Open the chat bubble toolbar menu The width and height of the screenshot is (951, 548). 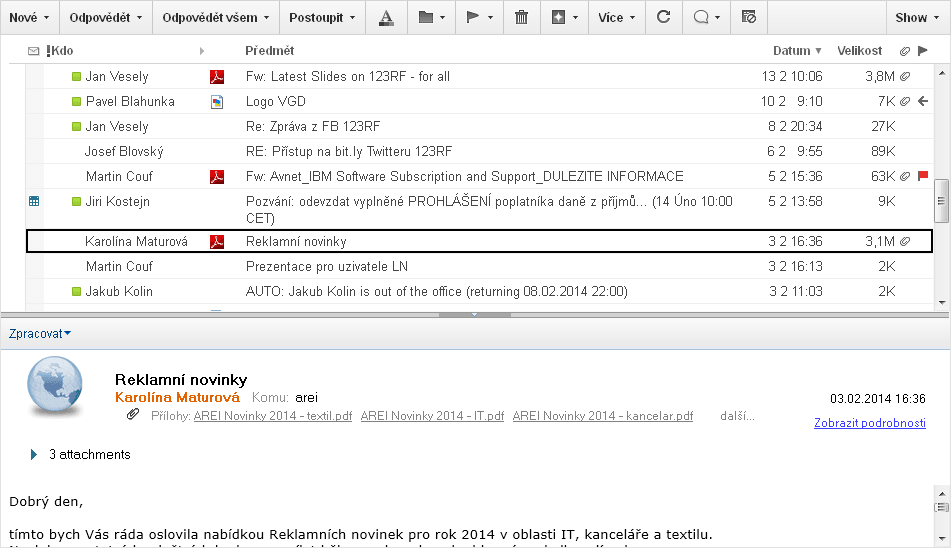[706, 17]
